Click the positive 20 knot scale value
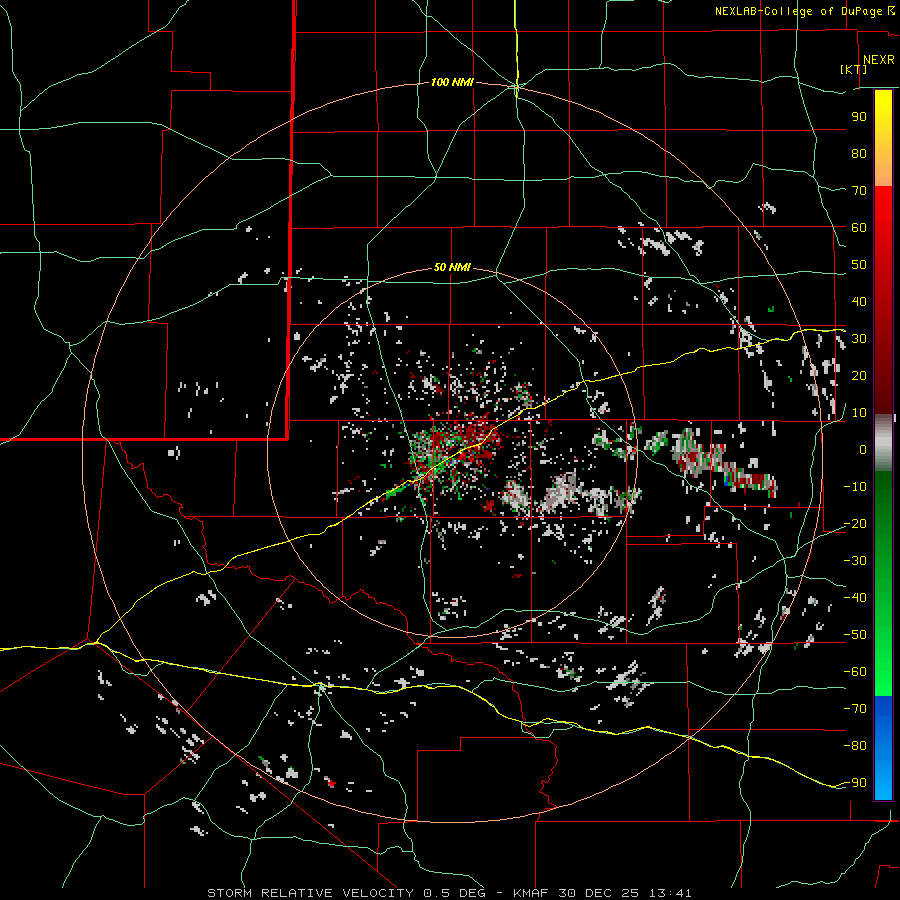Viewport: 900px width, 900px height. (x=859, y=375)
